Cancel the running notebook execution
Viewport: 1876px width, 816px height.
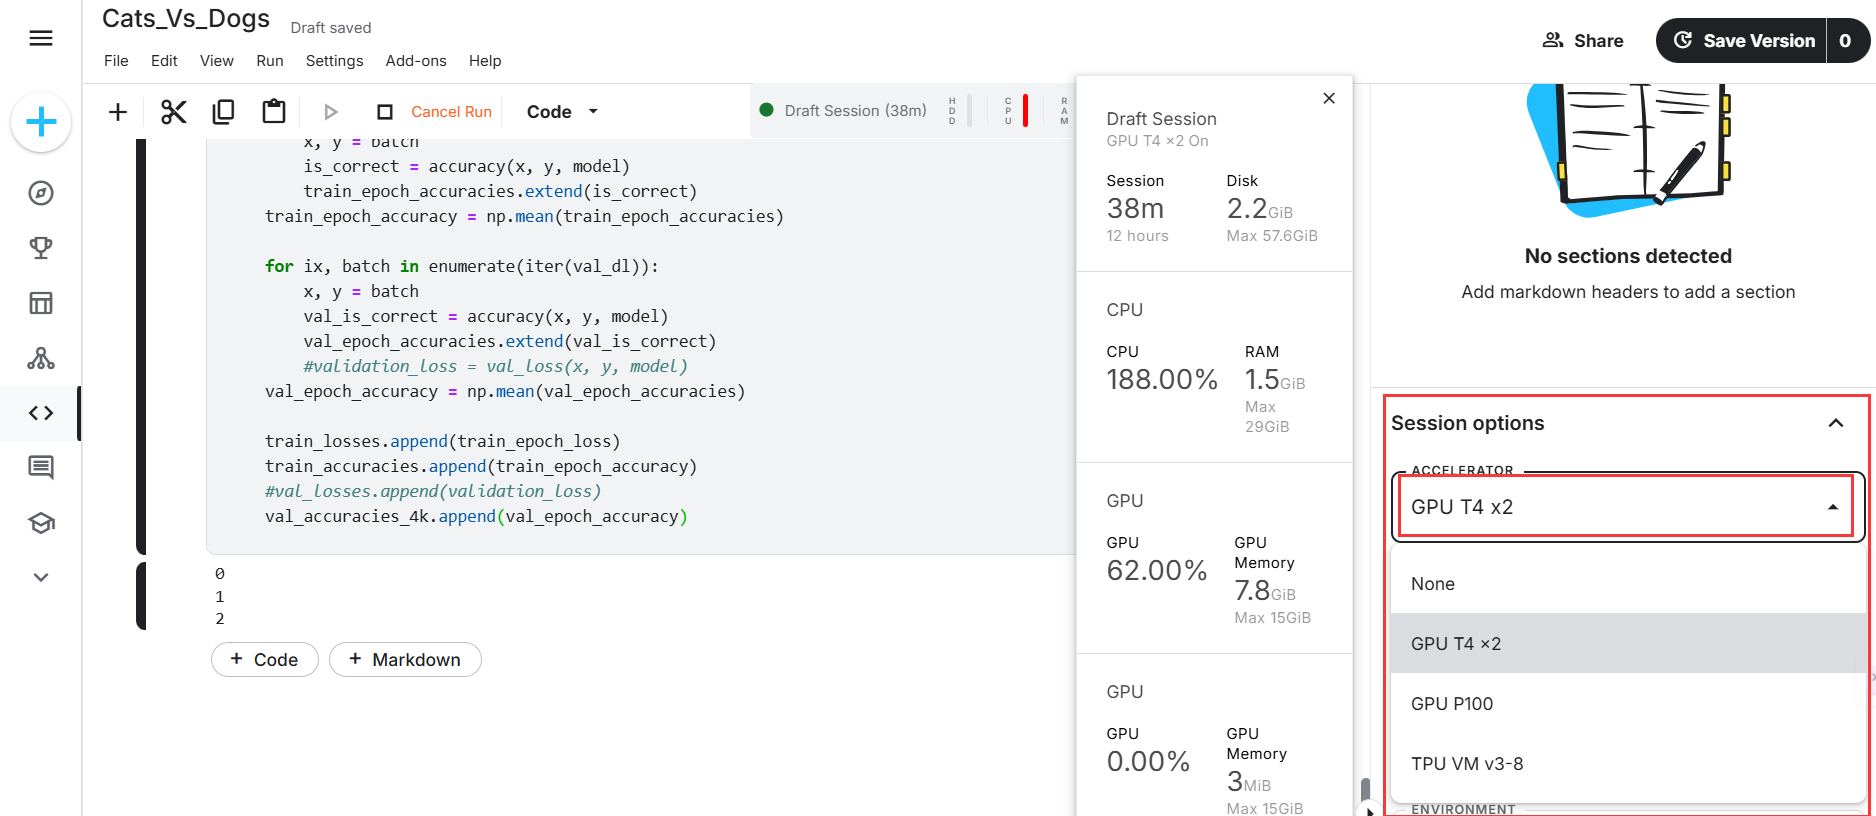point(436,112)
